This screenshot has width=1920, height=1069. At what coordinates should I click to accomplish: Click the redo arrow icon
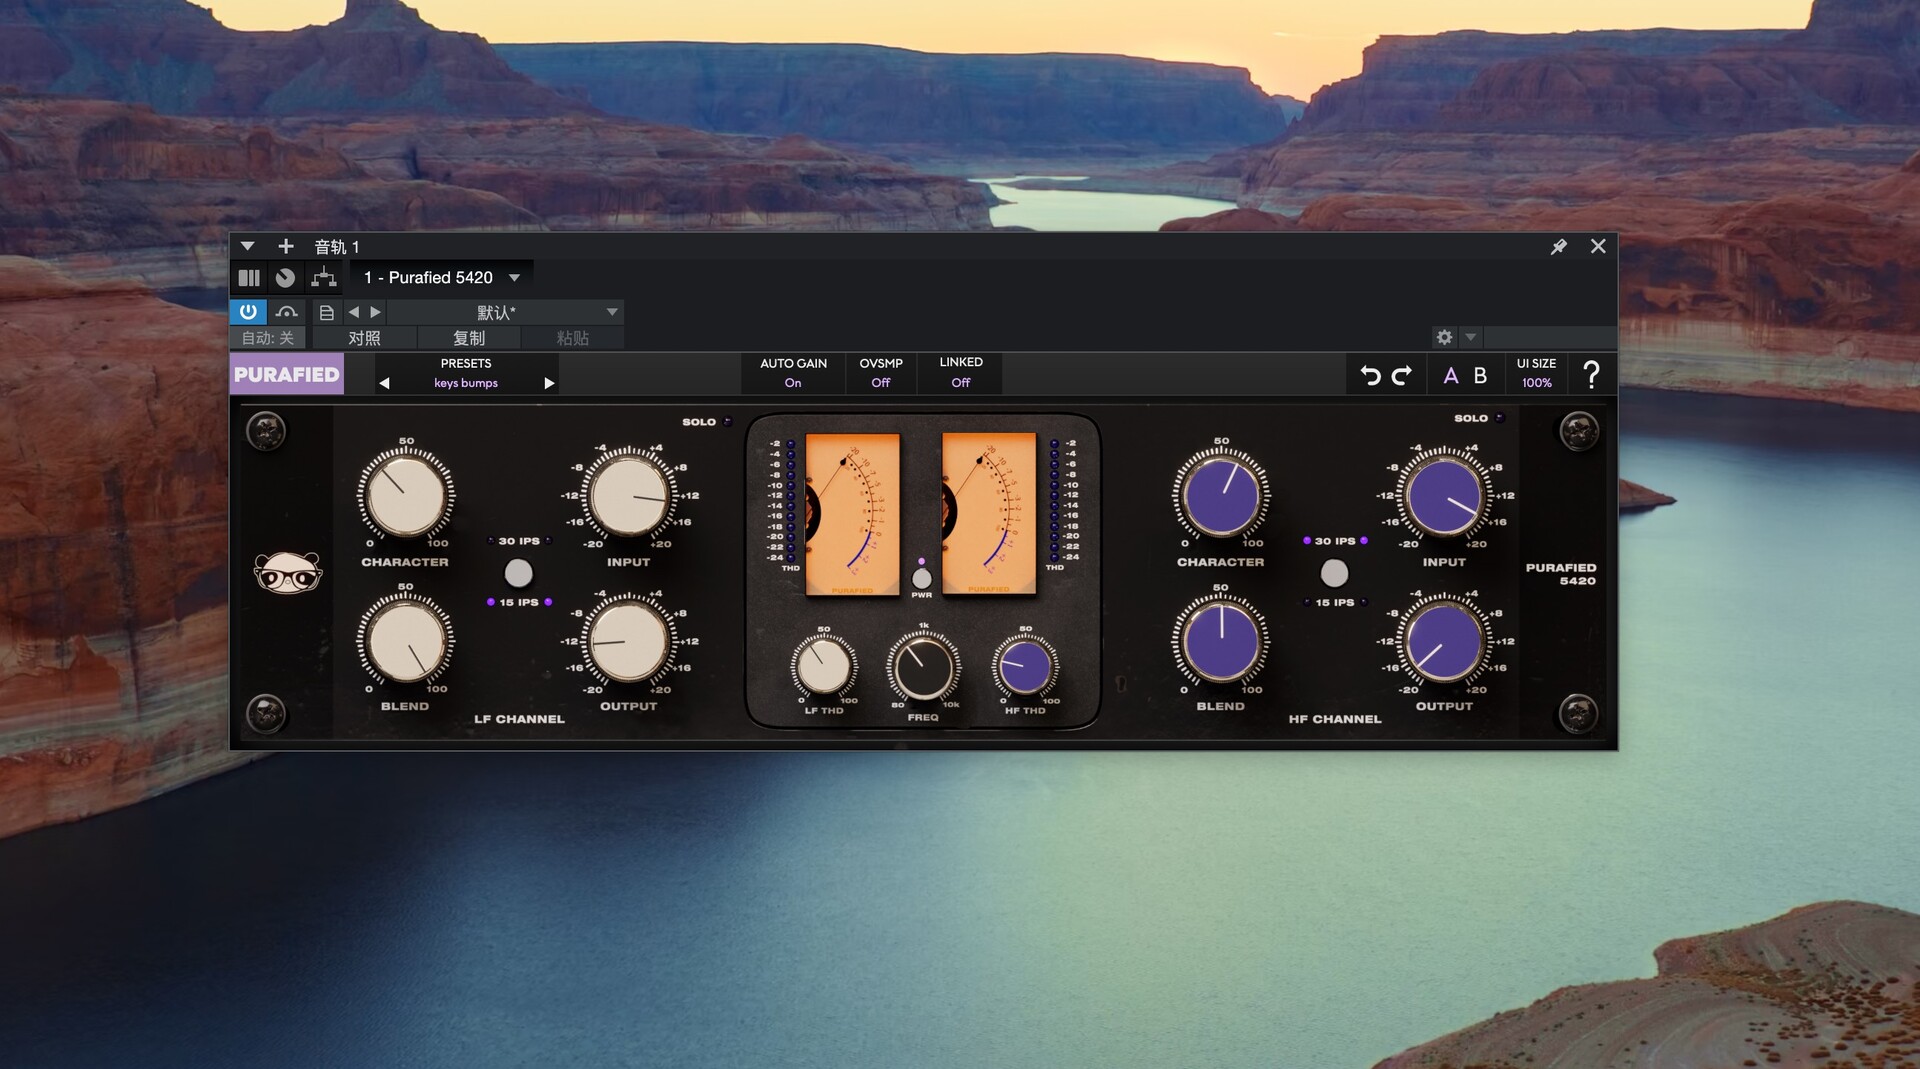click(x=1402, y=375)
